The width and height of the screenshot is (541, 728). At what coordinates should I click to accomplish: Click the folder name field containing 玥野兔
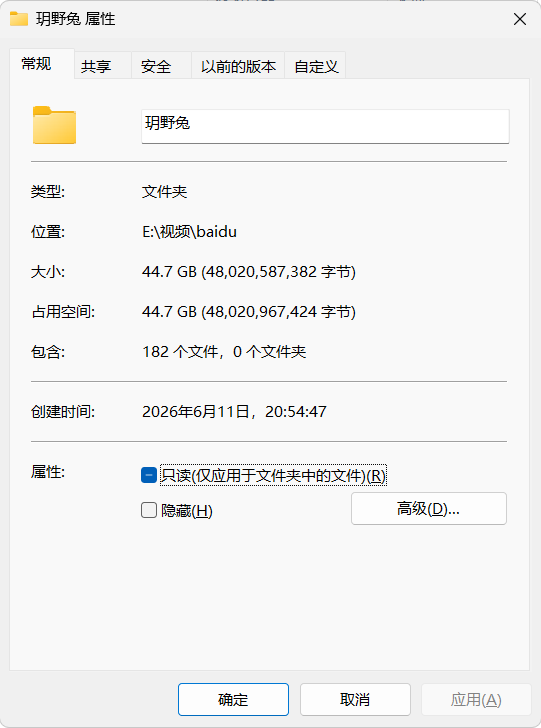point(325,126)
